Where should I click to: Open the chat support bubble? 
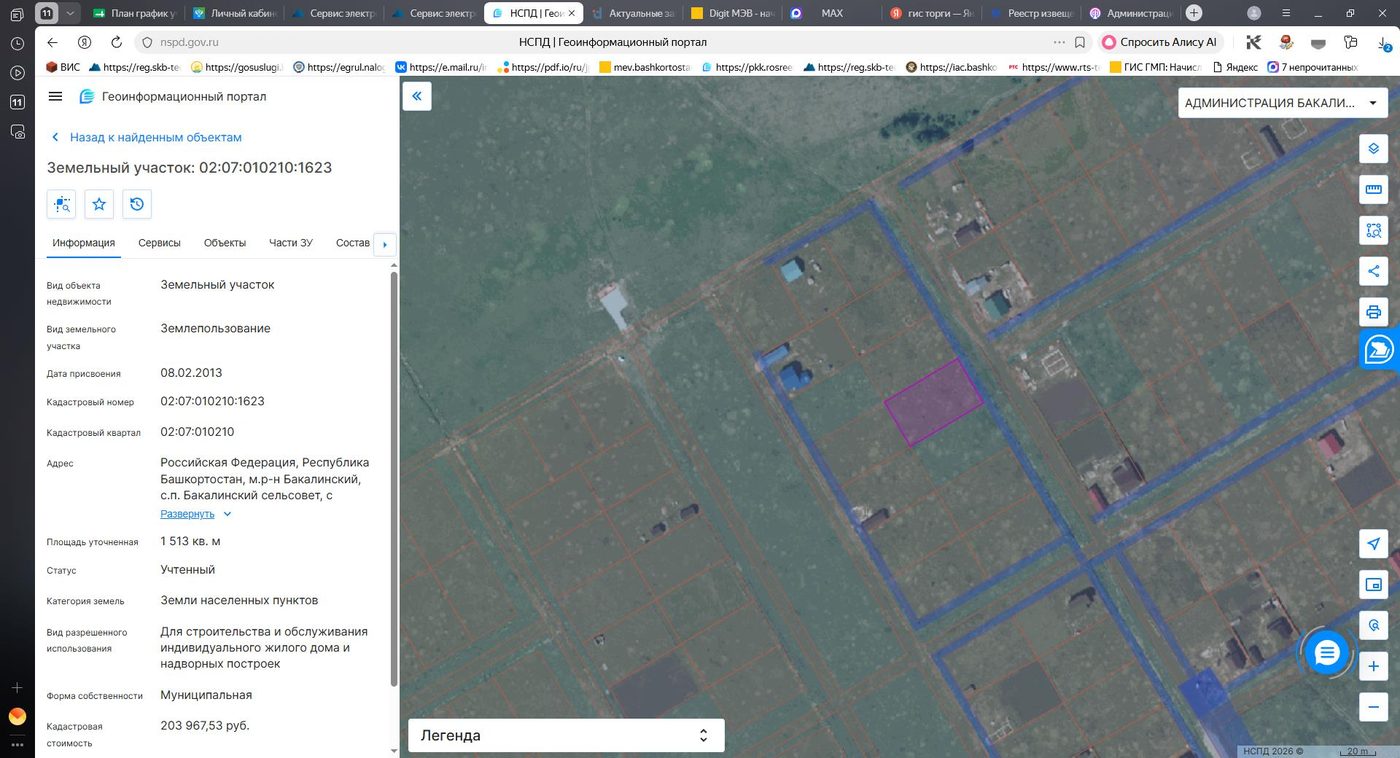click(1327, 653)
